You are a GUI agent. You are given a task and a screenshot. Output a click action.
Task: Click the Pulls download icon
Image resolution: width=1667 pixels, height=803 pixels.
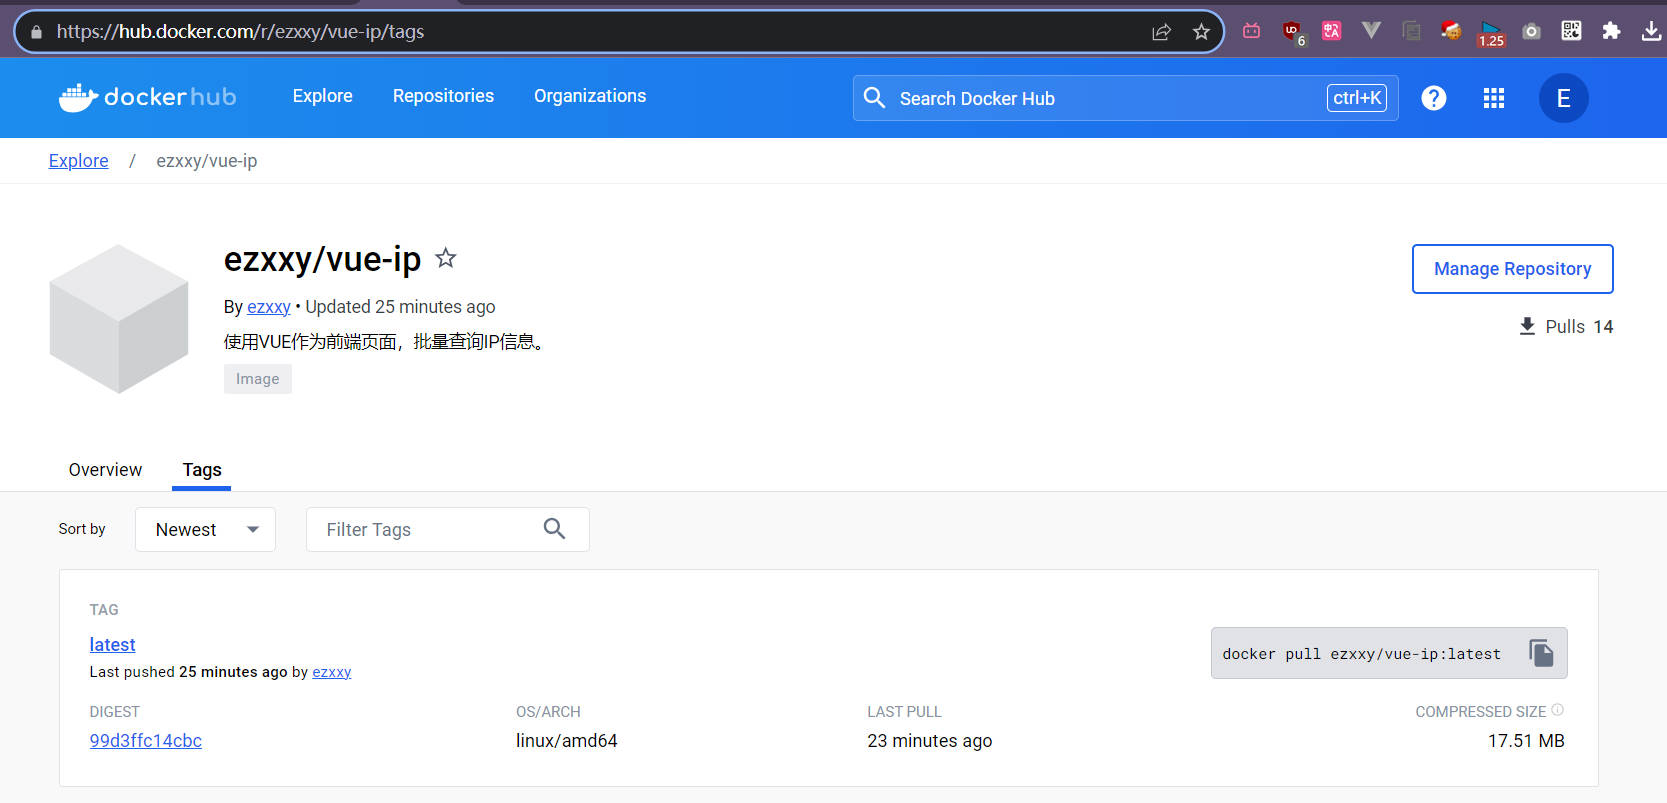click(1527, 326)
